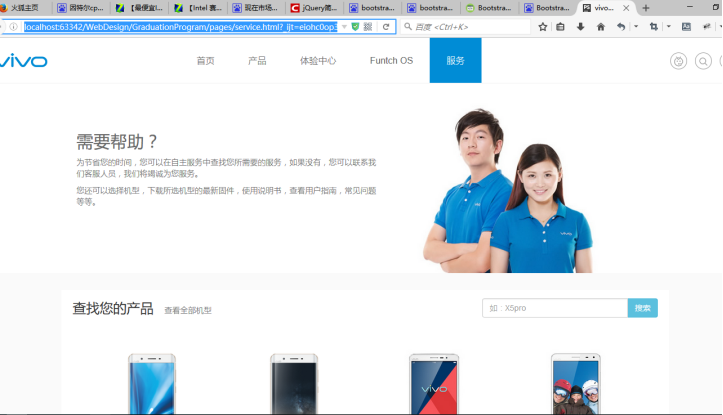This screenshot has width=723, height=415.
Task: Switch to the 【最便宜... tab
Action: pos(140,8)
